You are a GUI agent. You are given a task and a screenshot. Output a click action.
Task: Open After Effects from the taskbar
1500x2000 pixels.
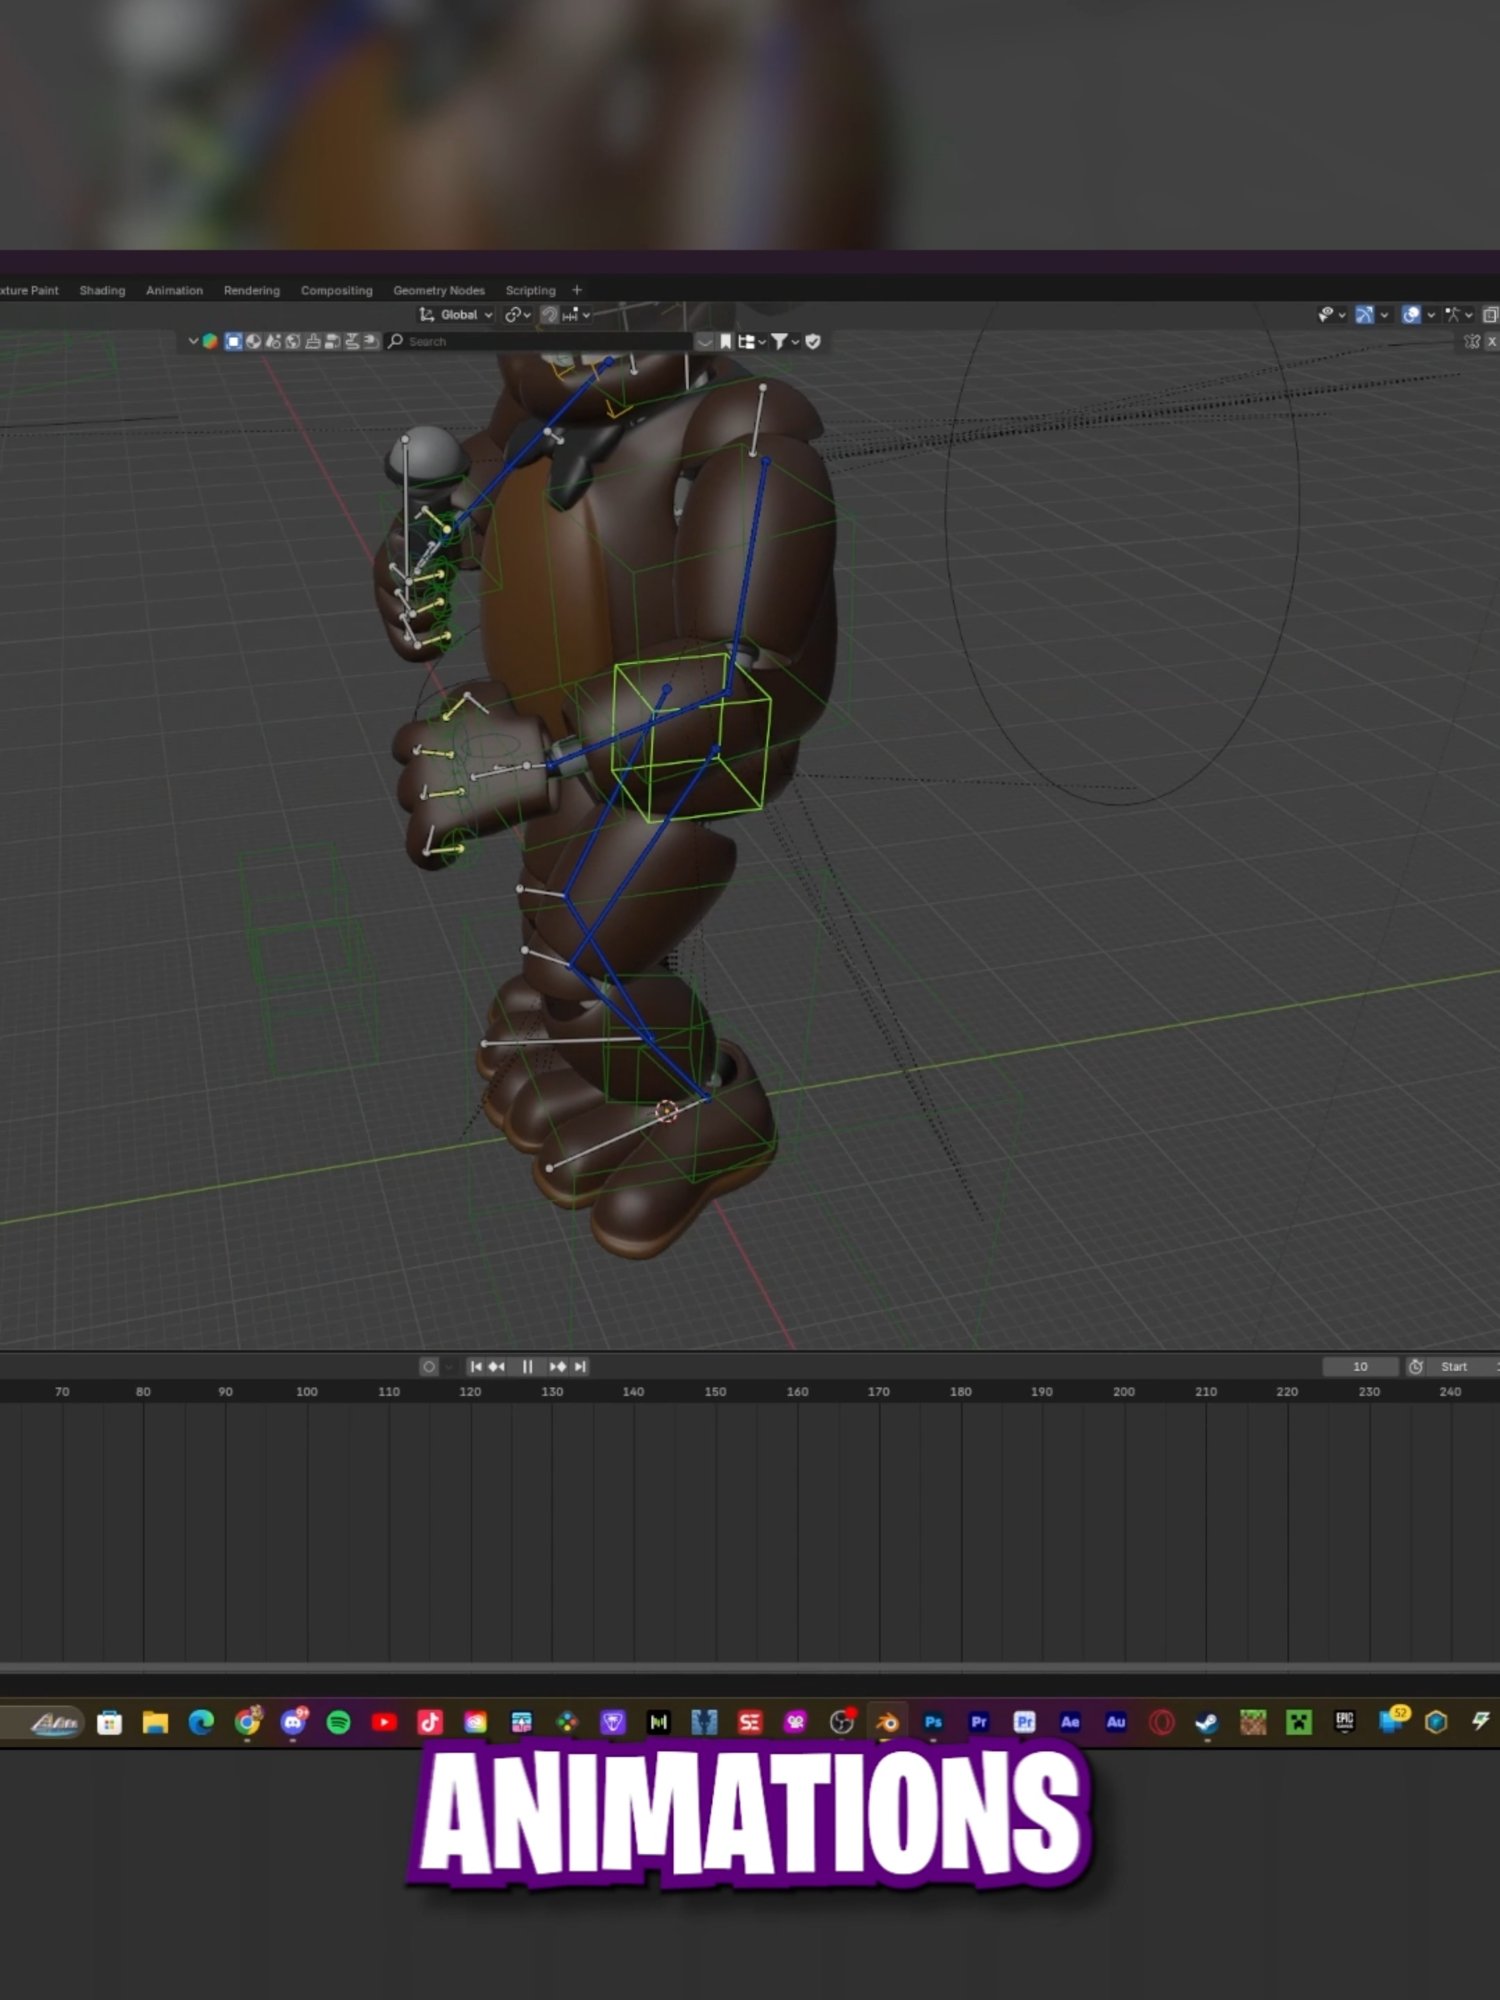1070,1722
